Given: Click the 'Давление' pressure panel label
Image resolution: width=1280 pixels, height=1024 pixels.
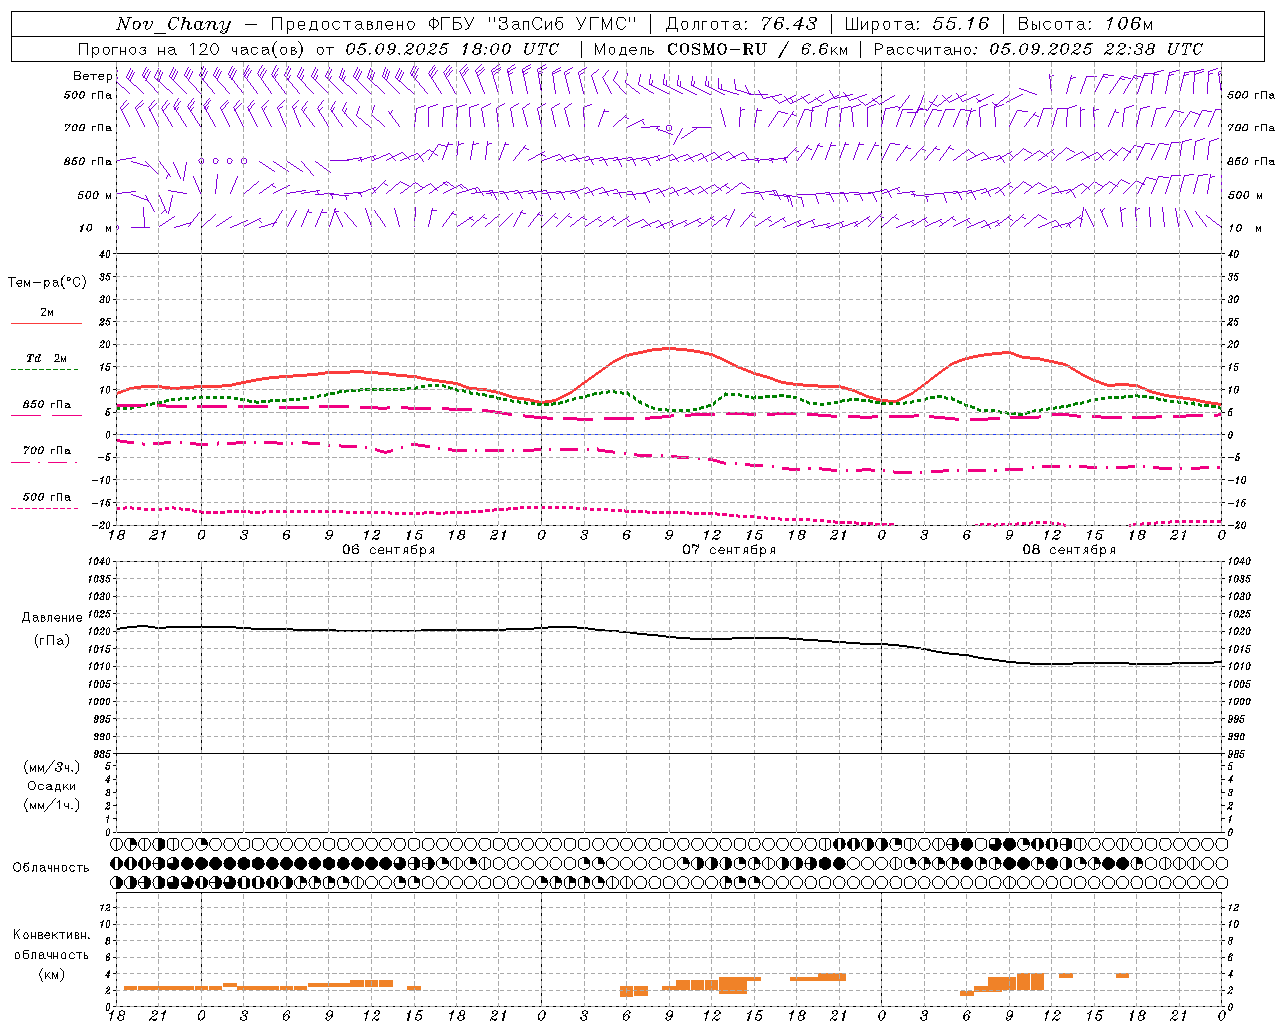Looking at the screenshot, I should click(x=52, y=618).
